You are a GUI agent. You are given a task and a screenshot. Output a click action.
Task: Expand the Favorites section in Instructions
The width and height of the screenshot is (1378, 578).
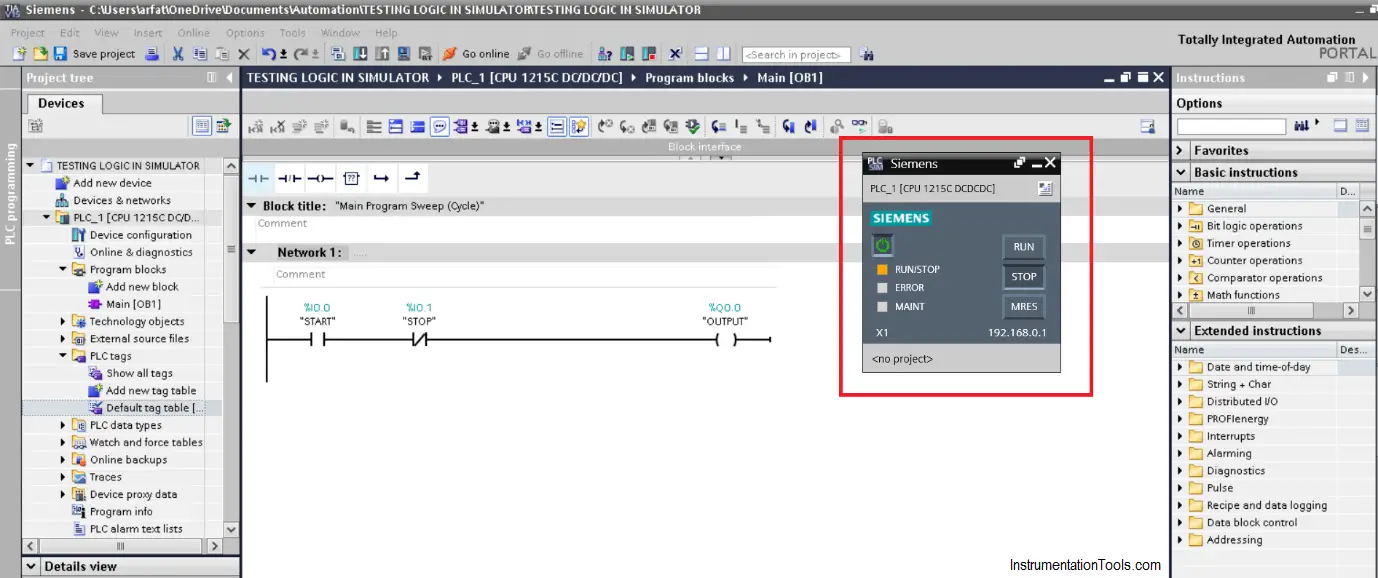[x=1181, y=151]
